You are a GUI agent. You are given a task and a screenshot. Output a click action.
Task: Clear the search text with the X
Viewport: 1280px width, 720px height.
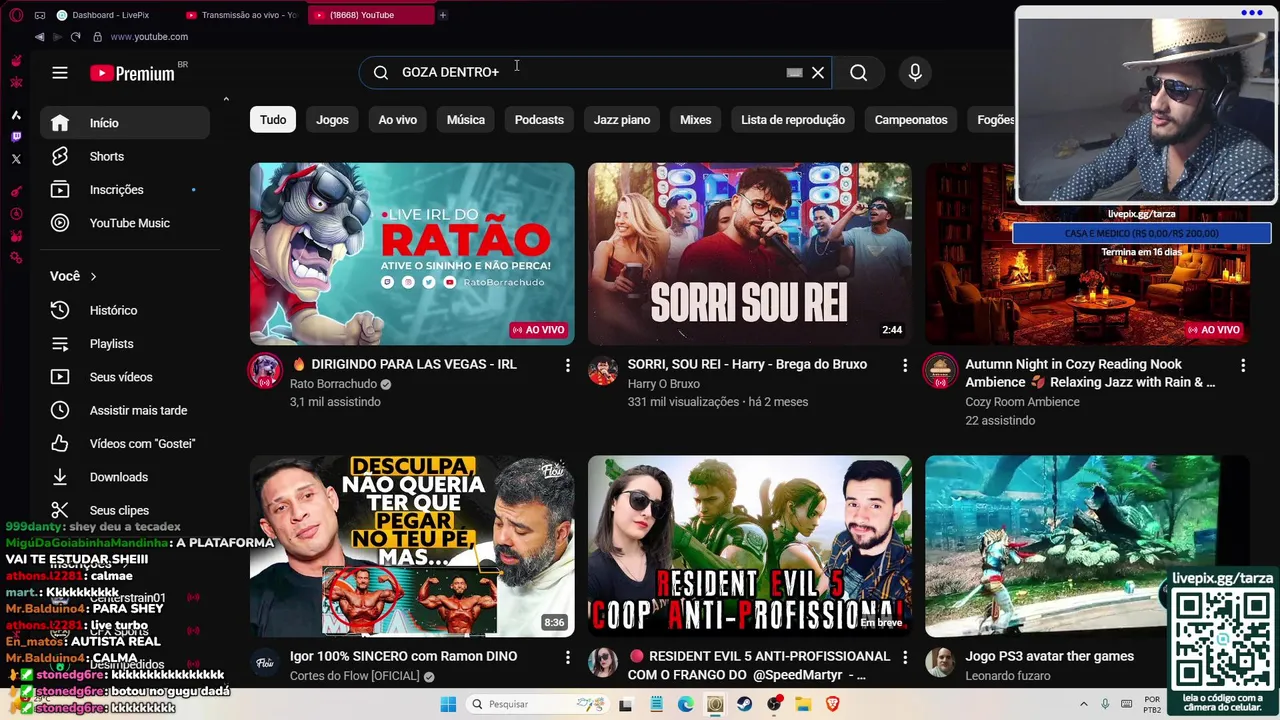pos(818,72)
